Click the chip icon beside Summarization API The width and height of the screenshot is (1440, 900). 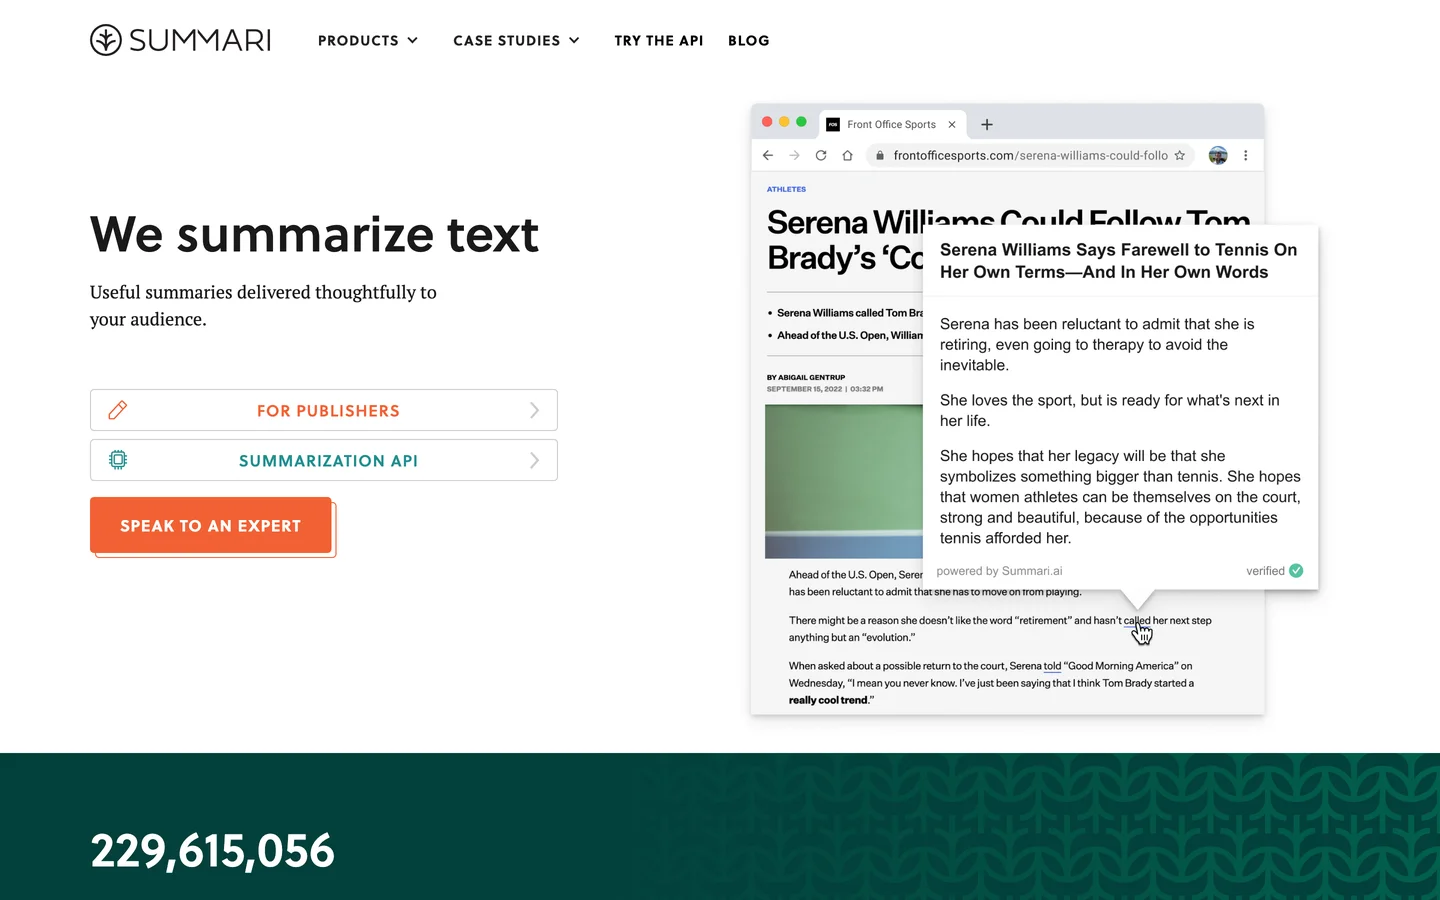pyautogui.click(x=118, y=460)
